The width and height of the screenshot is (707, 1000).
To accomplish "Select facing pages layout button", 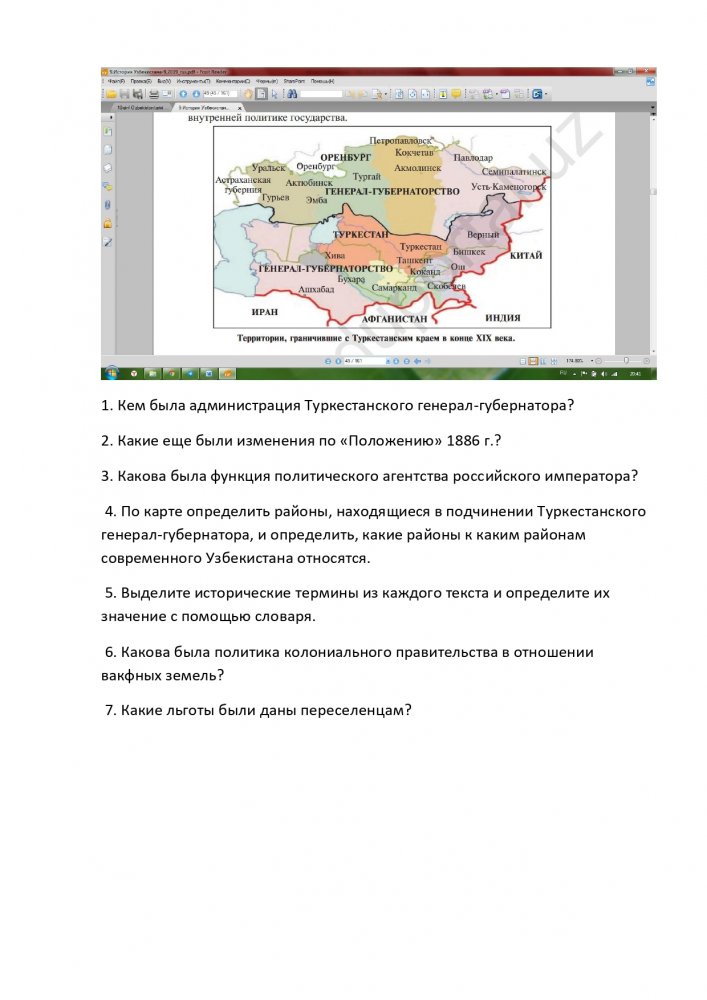I will click(x=543, y=362).
